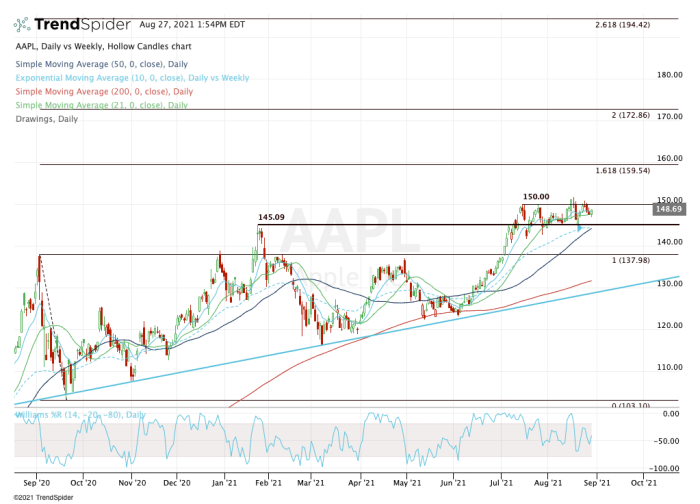Click the 160.00 price axis label
This screenshot has width=700, height=504.
(x=669, y=158)
